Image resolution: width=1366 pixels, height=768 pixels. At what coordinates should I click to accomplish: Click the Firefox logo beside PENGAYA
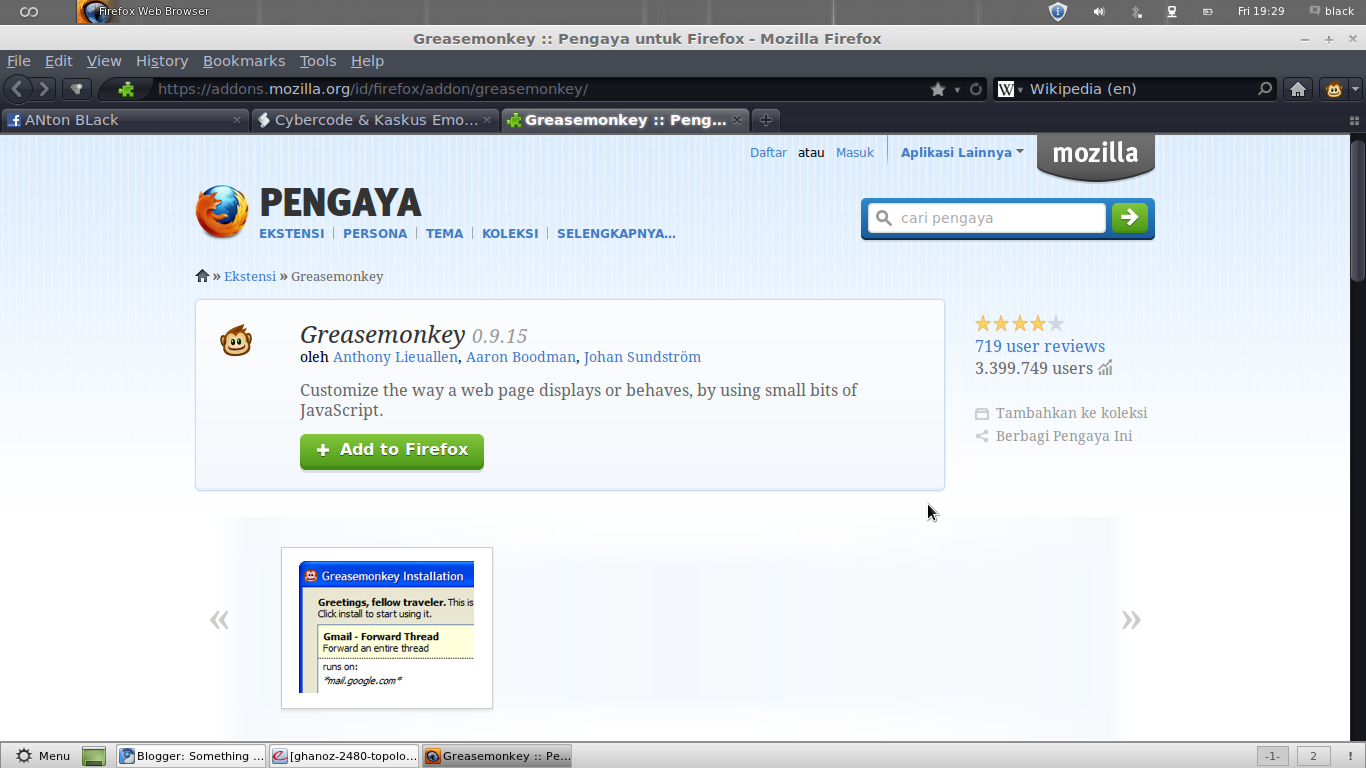click(222, 212)
